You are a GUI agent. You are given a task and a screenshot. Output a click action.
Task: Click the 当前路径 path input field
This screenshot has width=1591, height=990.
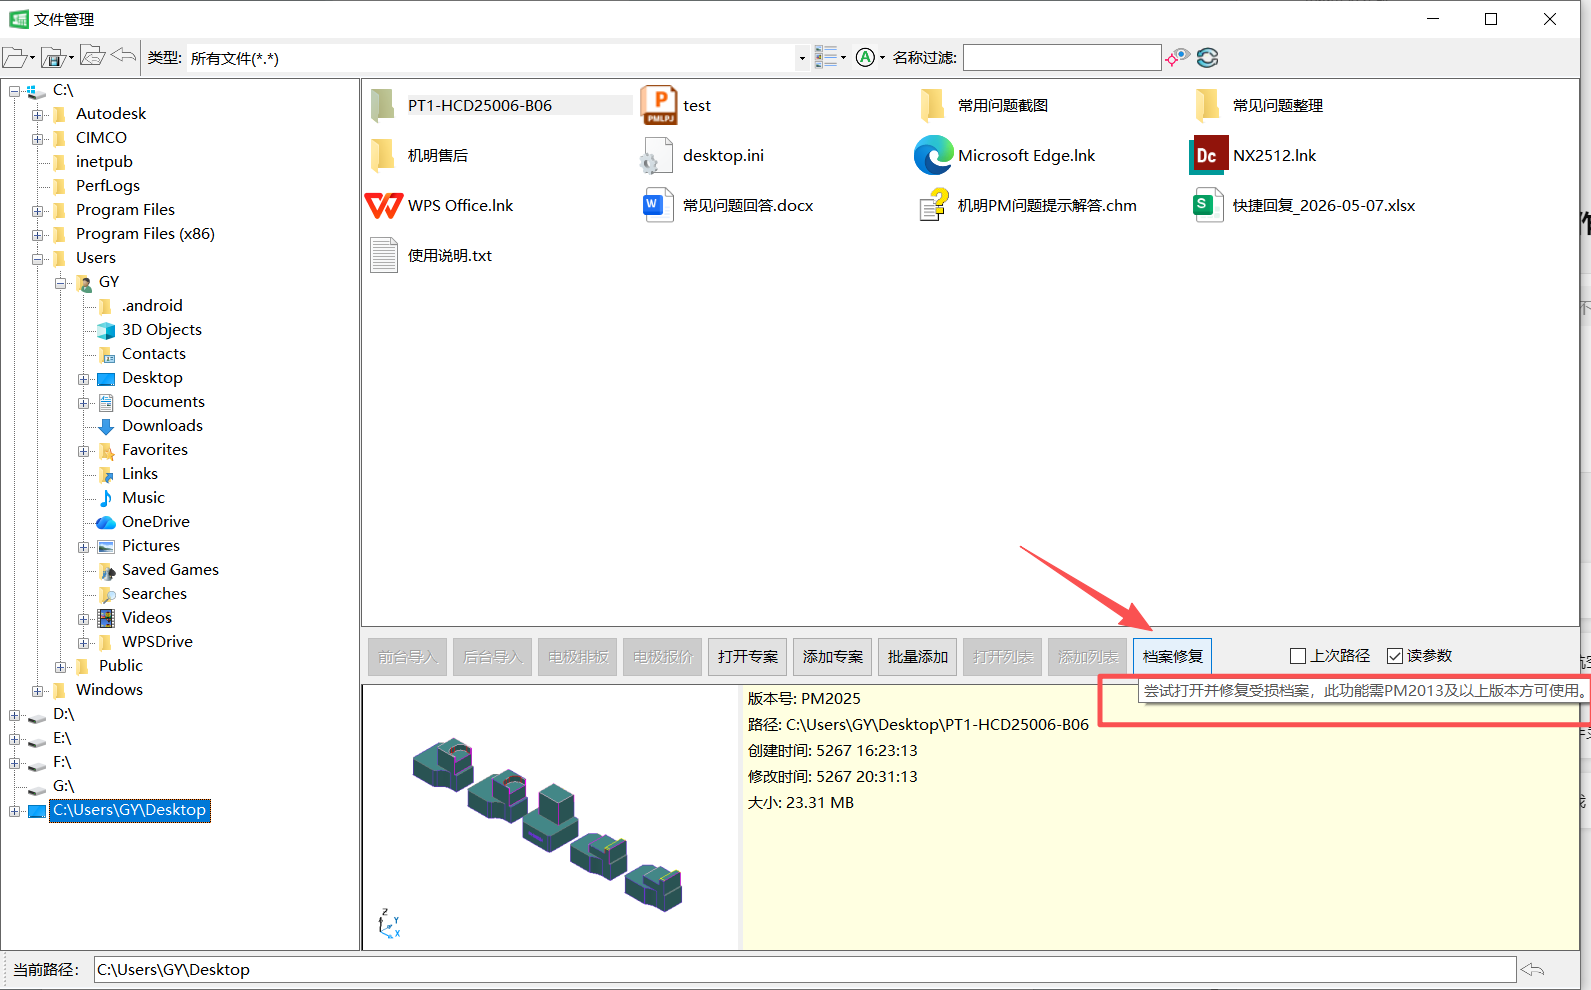pyautogui.click(x=805, y=969)
